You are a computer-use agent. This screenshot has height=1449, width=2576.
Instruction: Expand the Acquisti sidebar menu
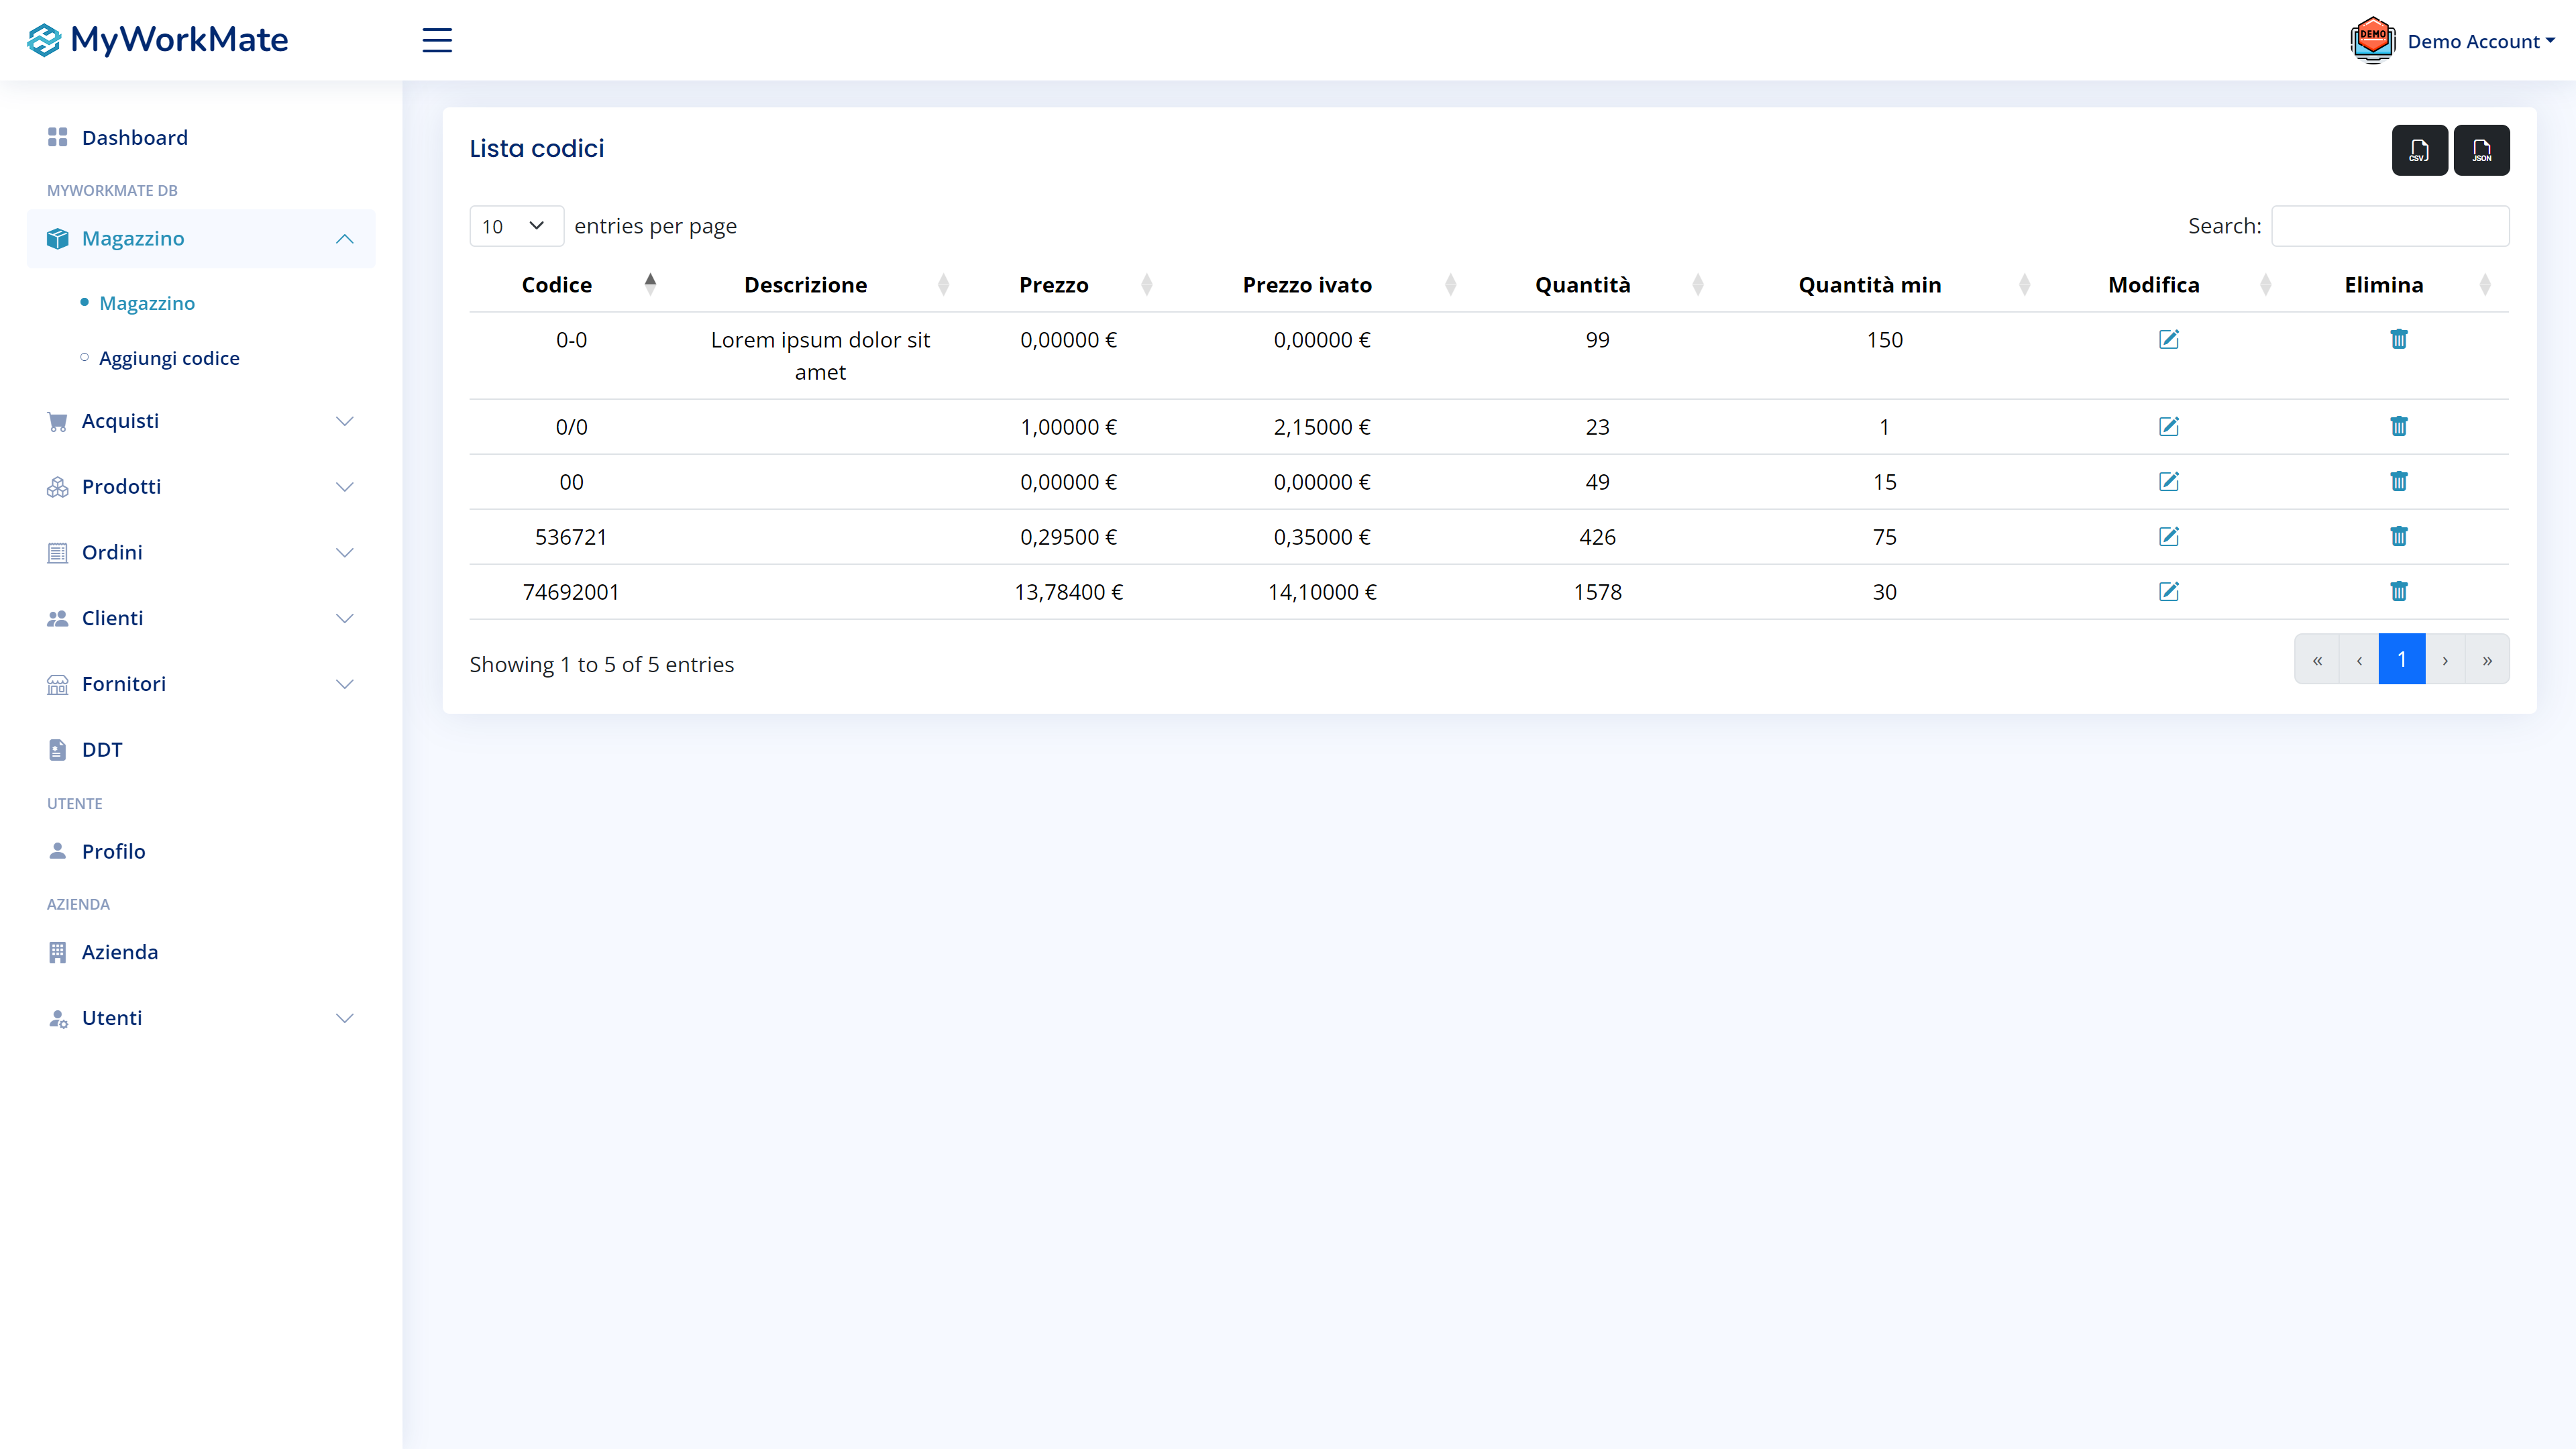click(200, 421)
